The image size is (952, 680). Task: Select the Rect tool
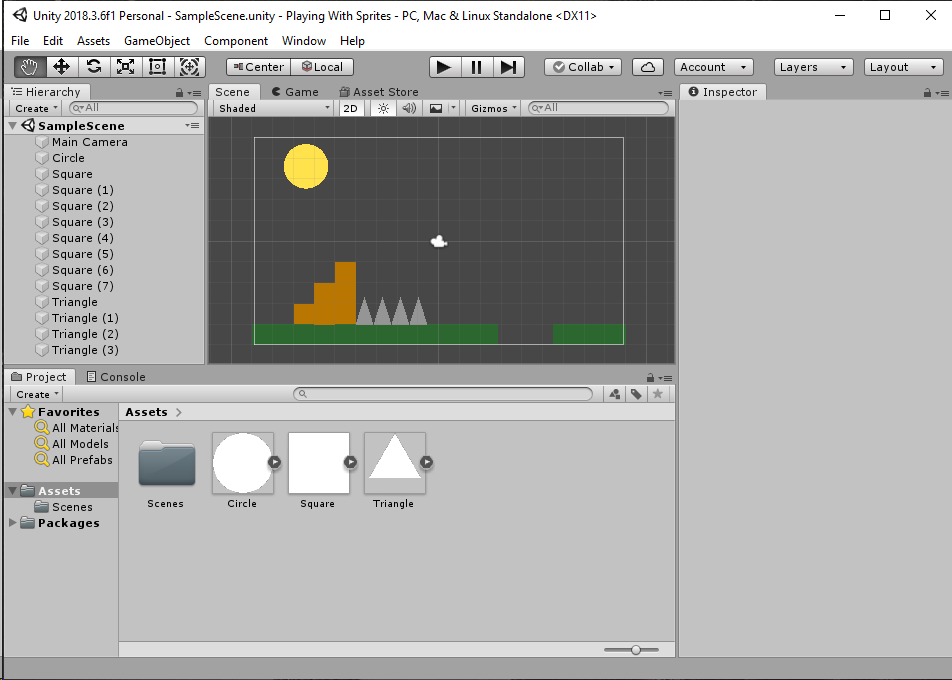pos(156,66)
